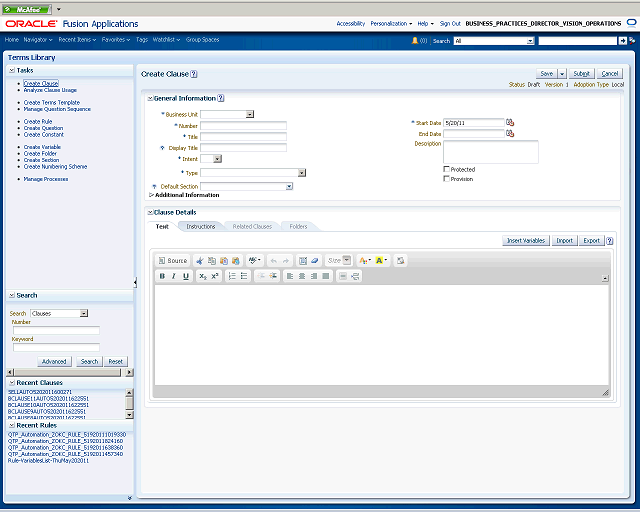The height and width of the screenshot is (512, 640).
Task: Click the Submit button
Action: point(581,73)
